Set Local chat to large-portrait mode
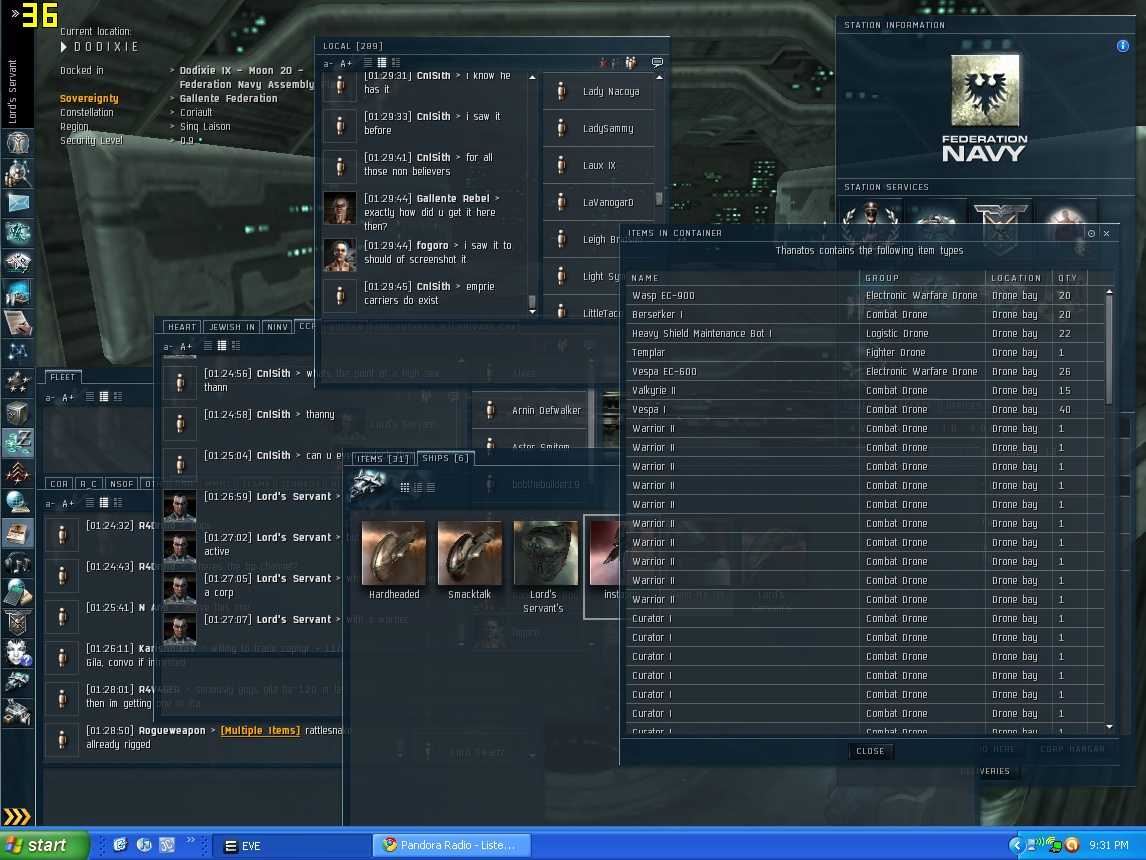The width and height of the screenshot is (1146, 860). (x=395, y=63)
